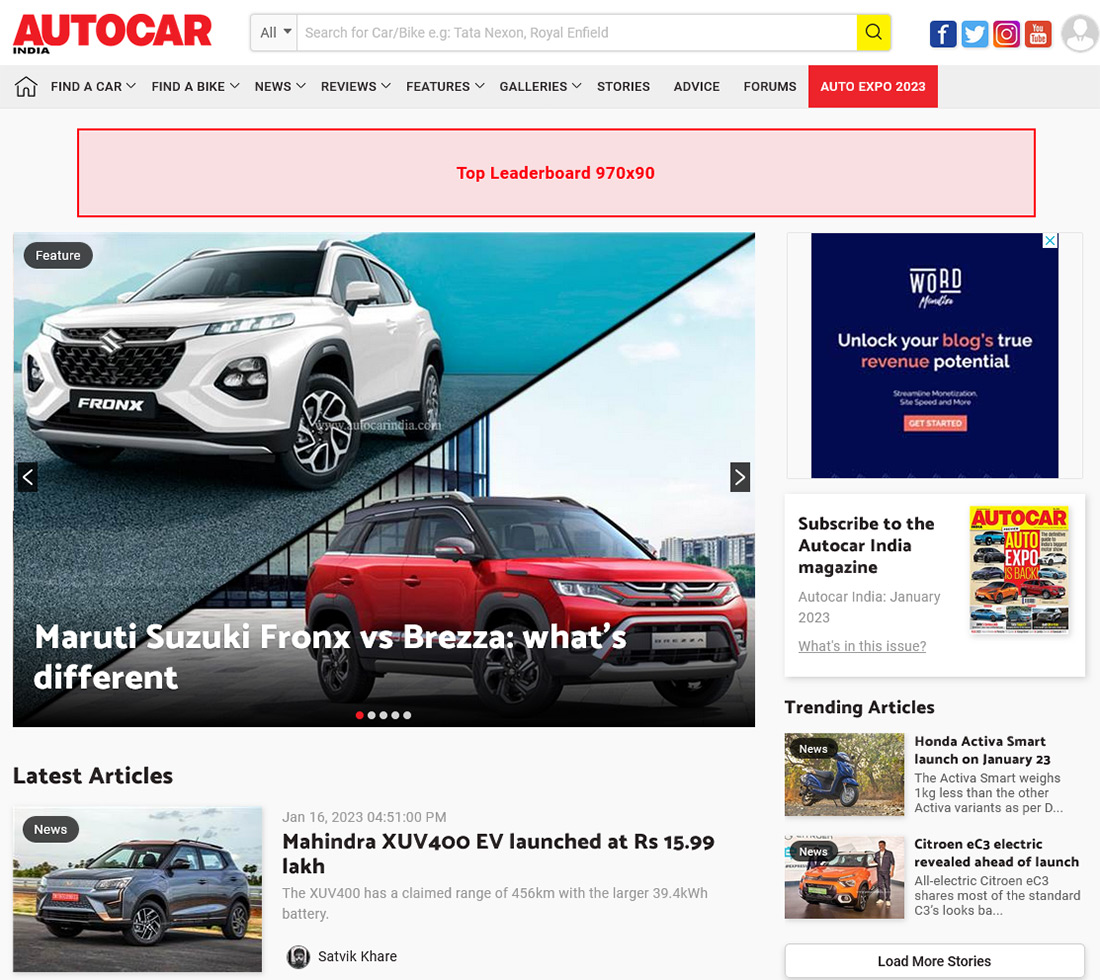Expand the Galleries menu
Screen dimensions: 1100x980
(x=540, y=86)
